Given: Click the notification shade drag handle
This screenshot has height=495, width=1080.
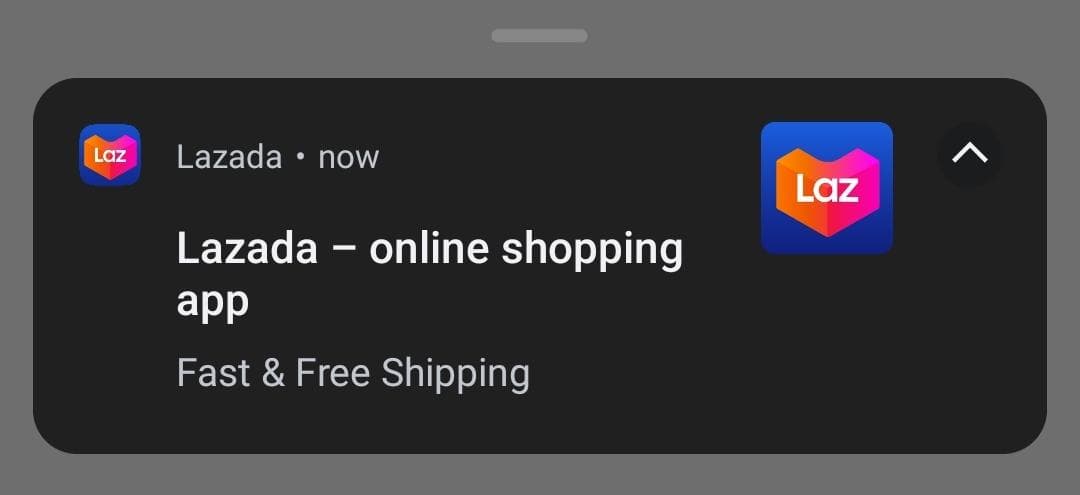Looking at the screenshot, I should point(539,36).
